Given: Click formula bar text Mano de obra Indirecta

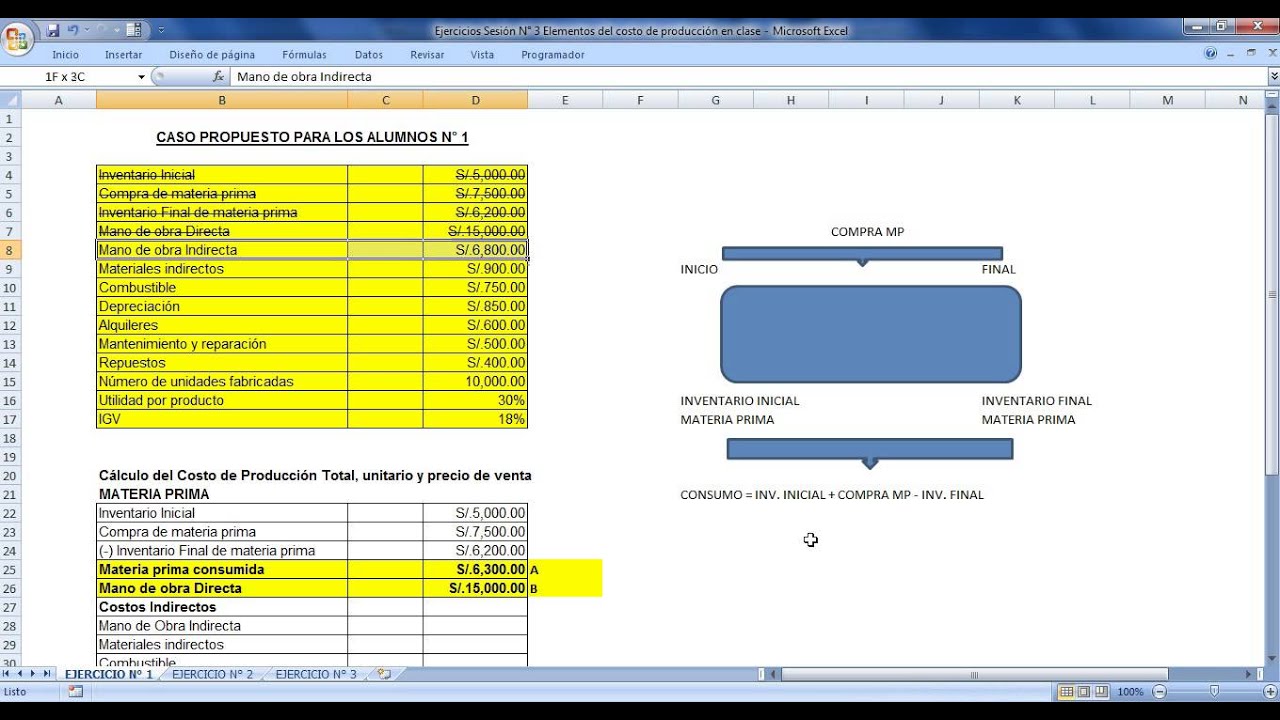Looking at the screenshot, I should [304, 77].
